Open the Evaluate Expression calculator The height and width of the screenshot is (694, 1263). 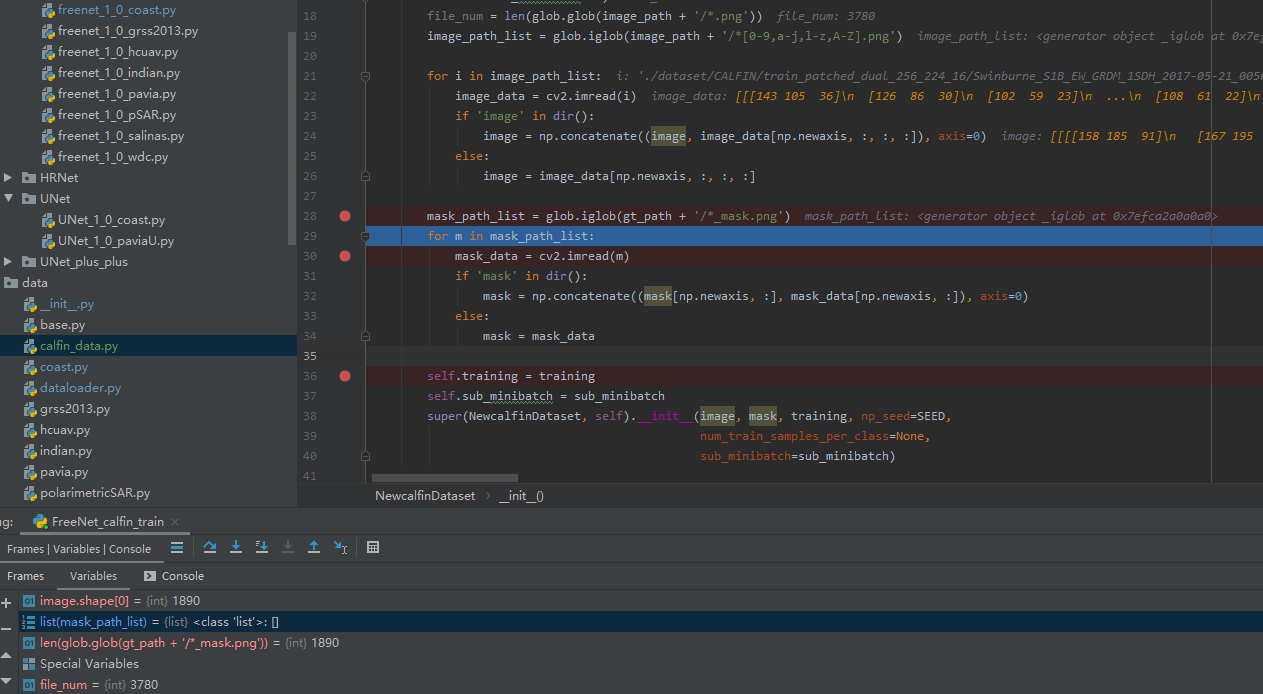coord(373,547)
